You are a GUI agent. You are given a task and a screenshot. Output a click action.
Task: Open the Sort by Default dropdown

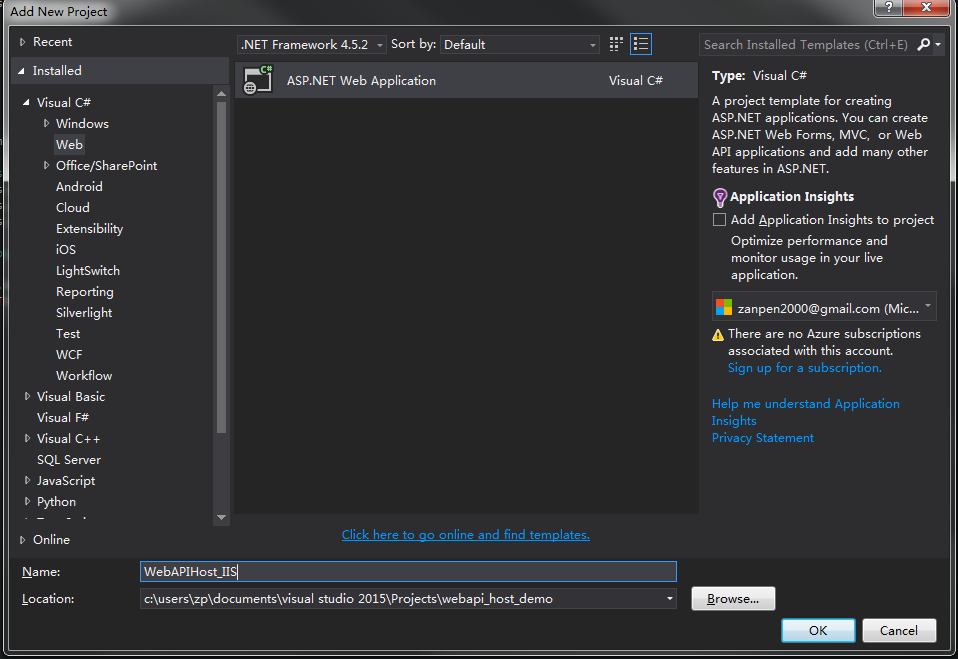(x=519, y=45)
